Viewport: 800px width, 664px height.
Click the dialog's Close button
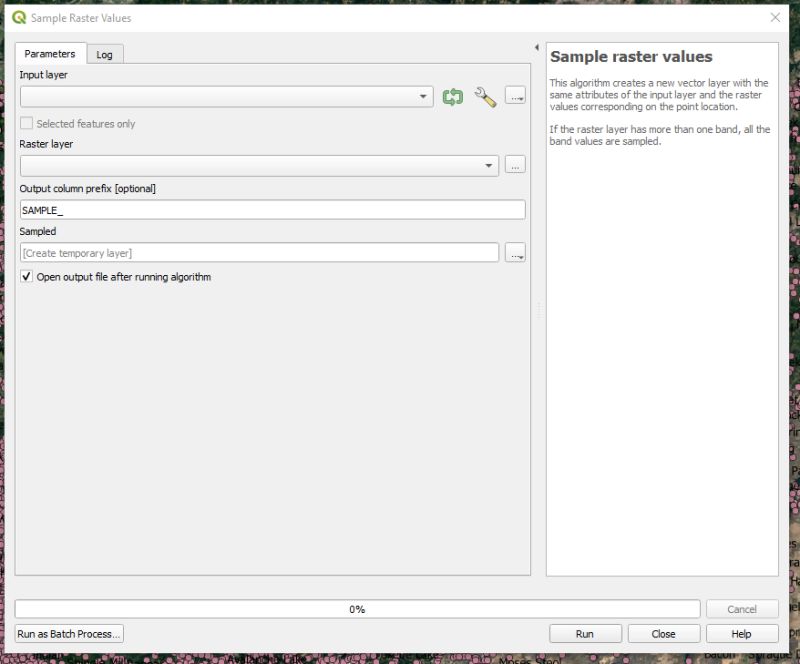point(663,634)
